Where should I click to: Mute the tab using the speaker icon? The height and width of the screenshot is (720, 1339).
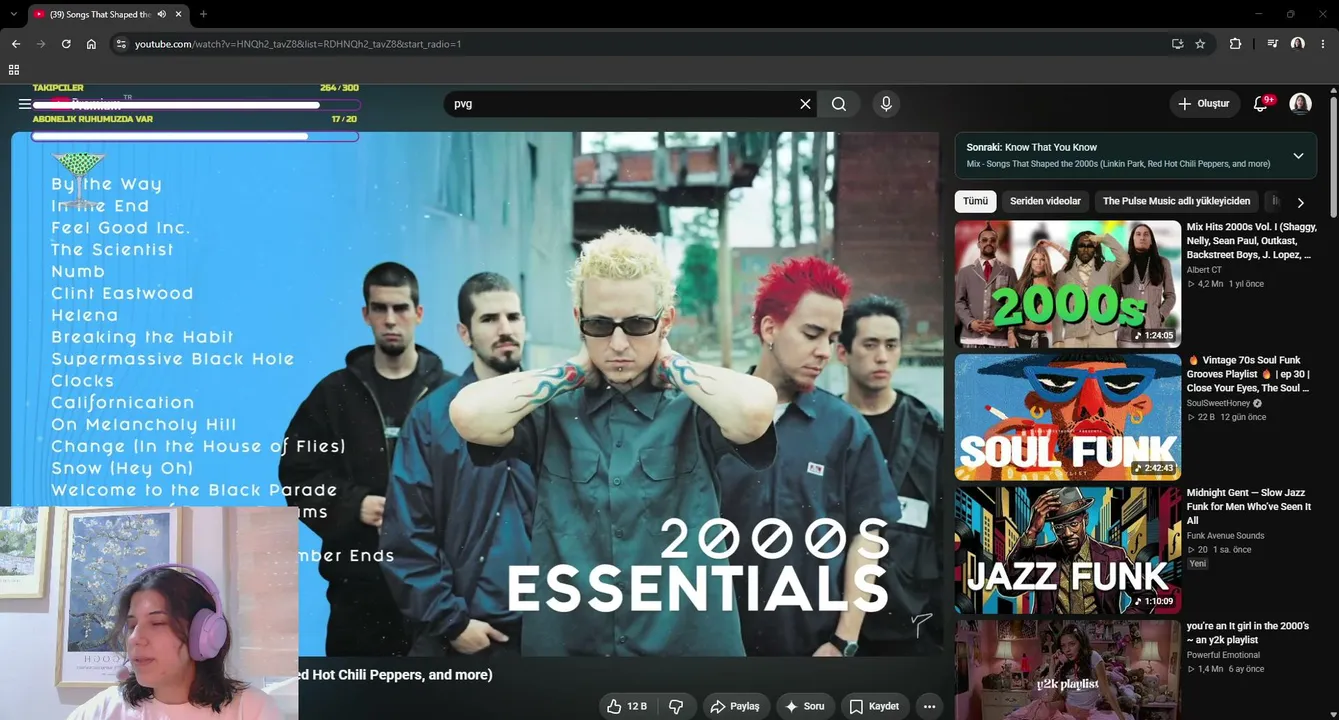pyautogui.click(x=162, y=14)
